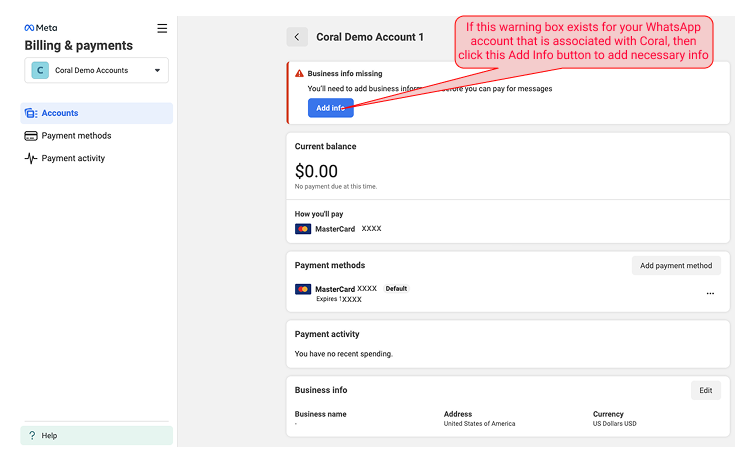749x460 pixels.
Task: Expand the Coral Demo Accounts dropdown
Action: point(96,70)
